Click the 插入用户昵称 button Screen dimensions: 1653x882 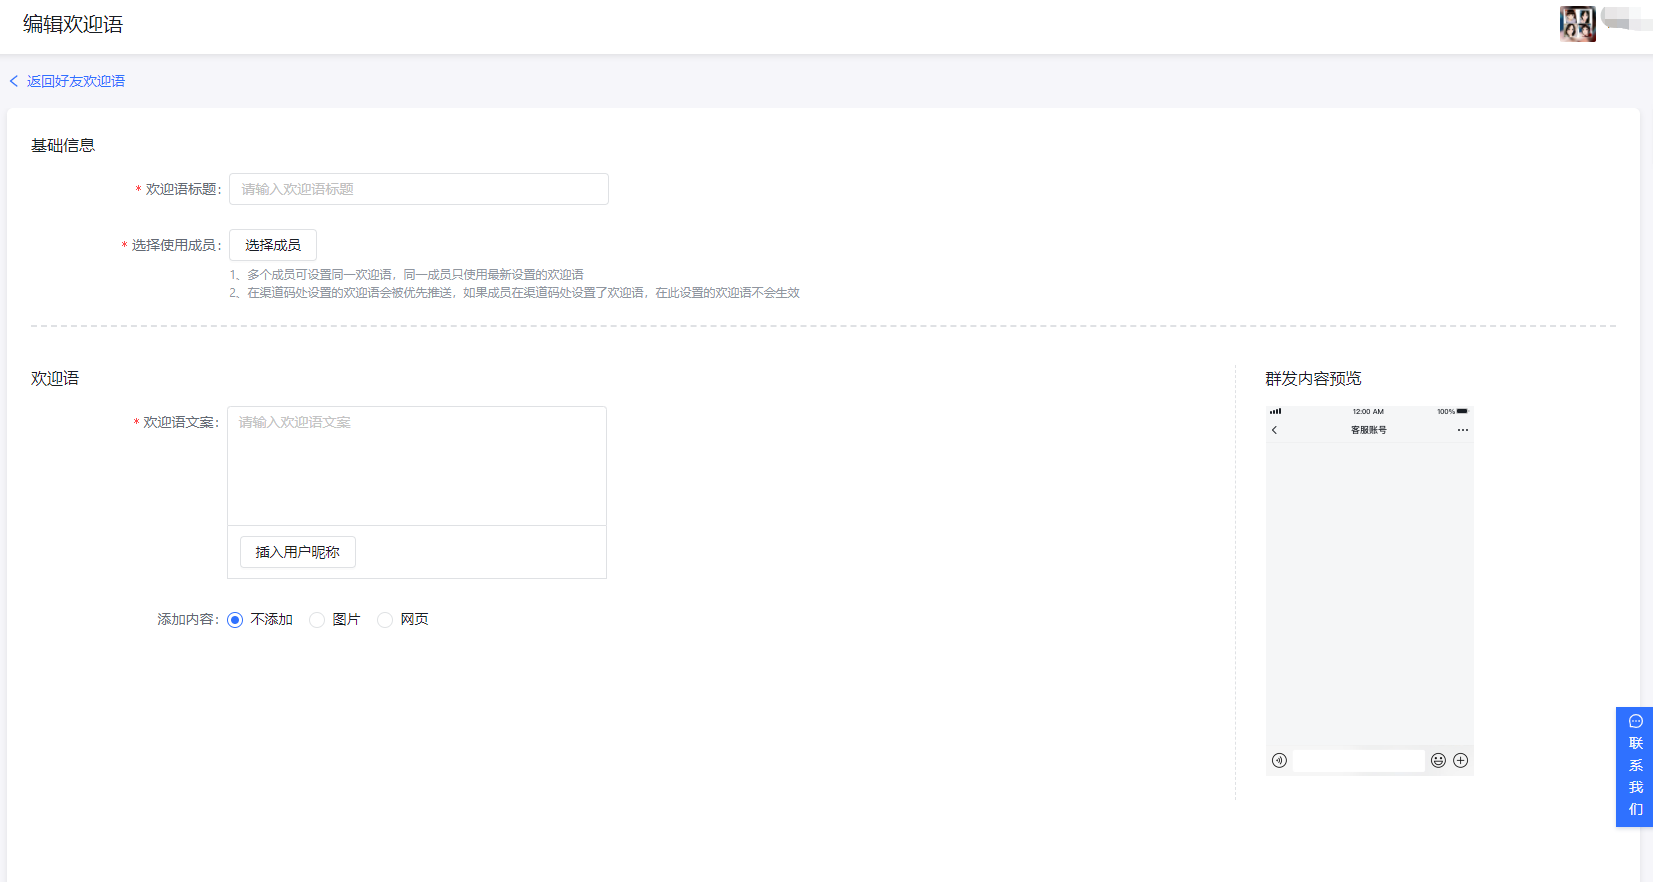297,552
